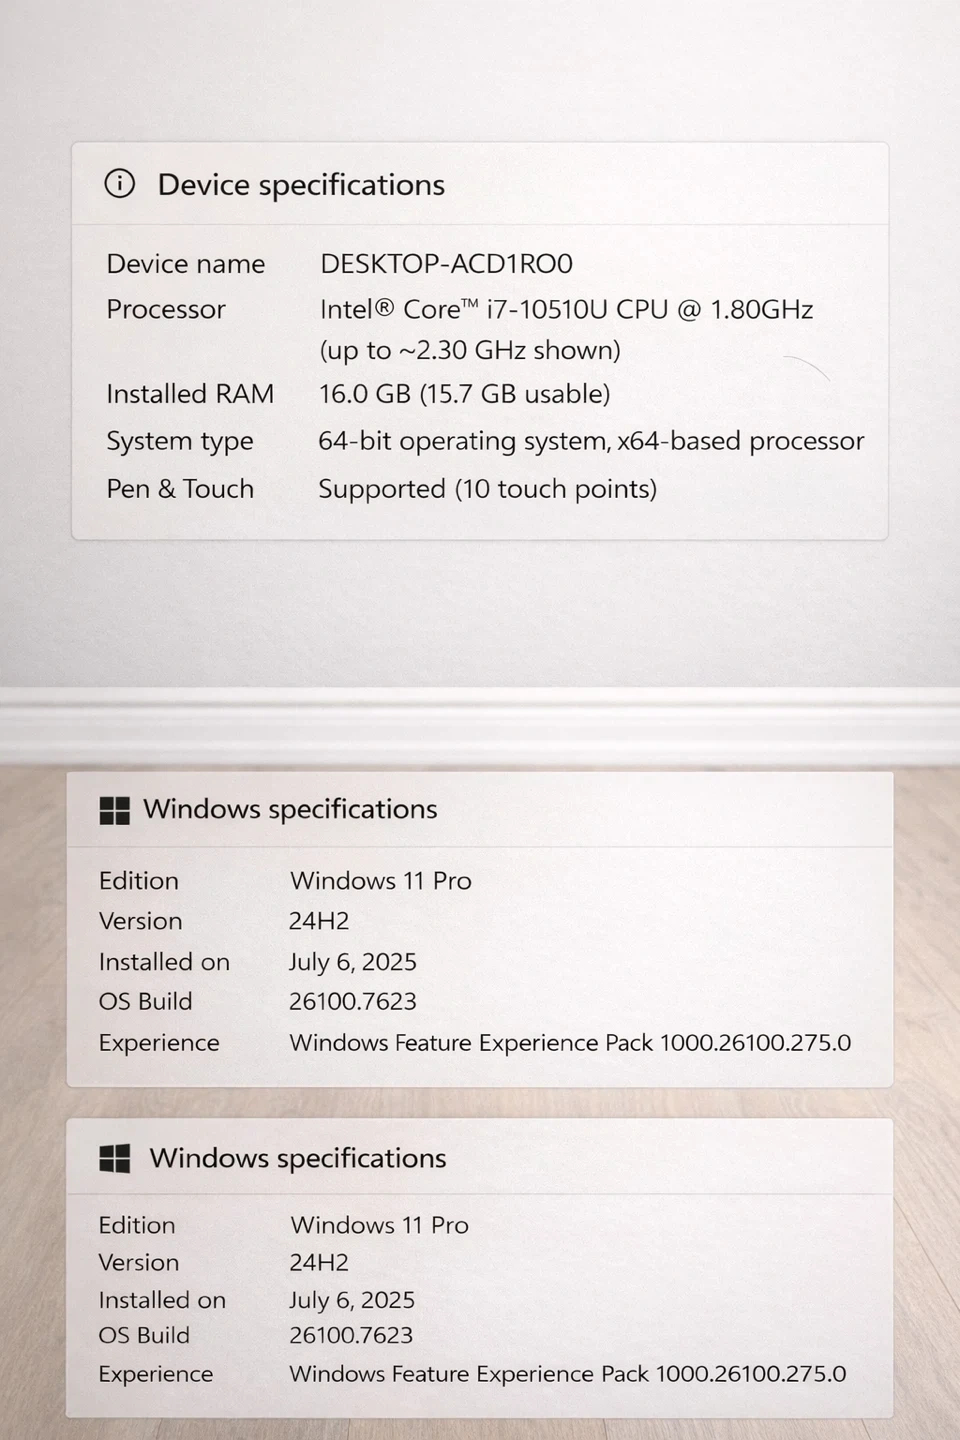Image resolution: width=960 pixels, height=1440 pixels.
Task: Click the tilted perspective Windows logo
Action: point(115,1158)
